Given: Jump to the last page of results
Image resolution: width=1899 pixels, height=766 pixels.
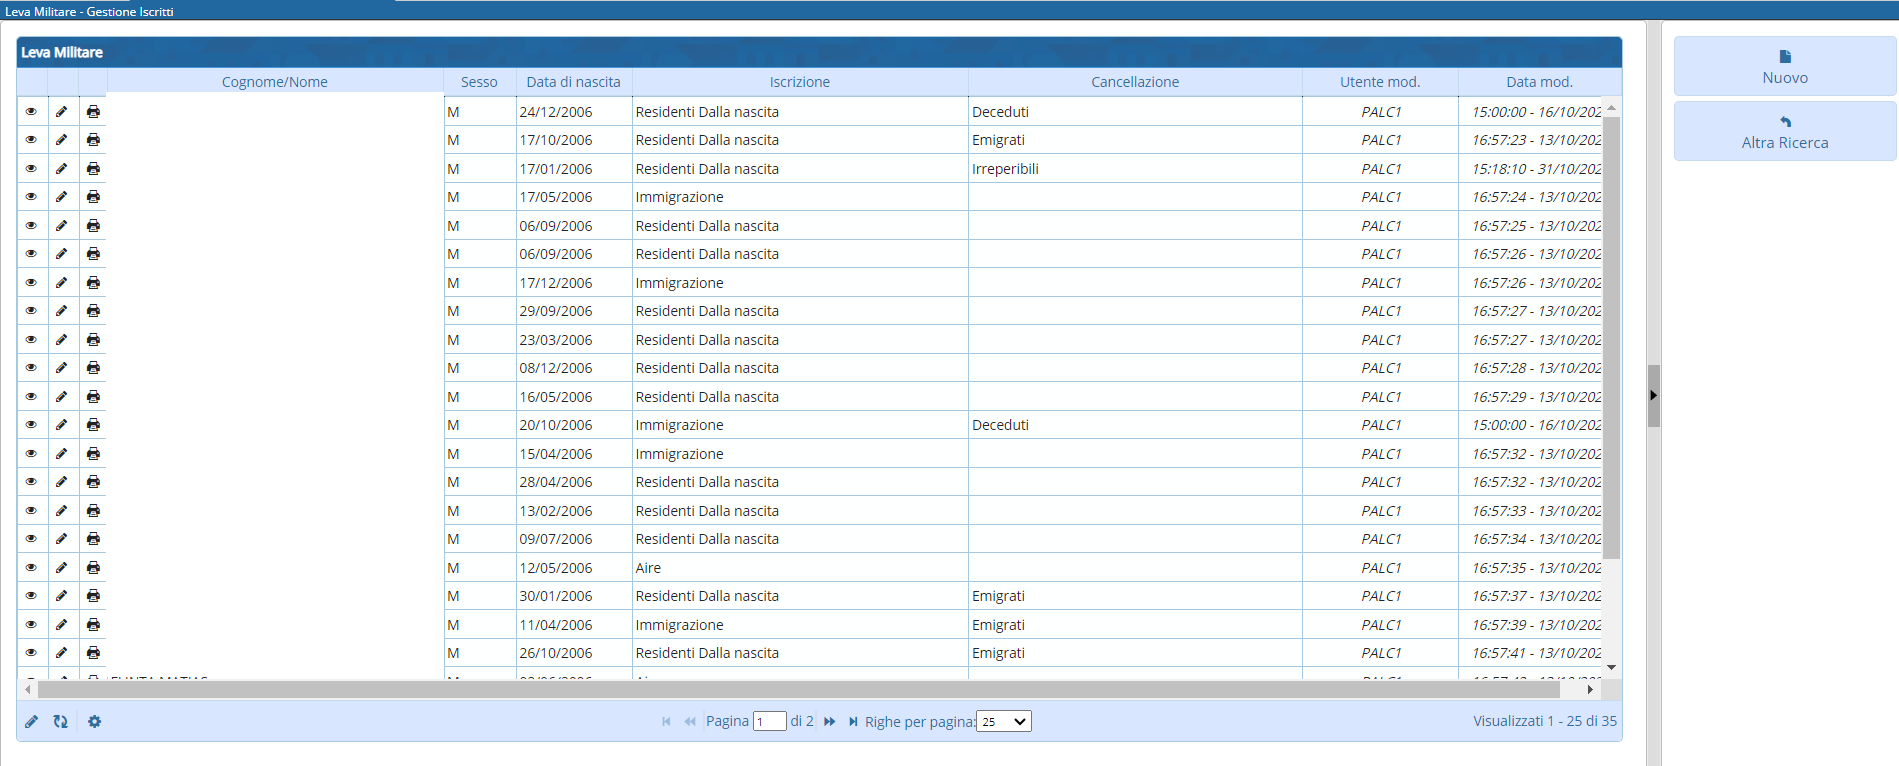Looking at the screenshot, I should coord(853,721).
